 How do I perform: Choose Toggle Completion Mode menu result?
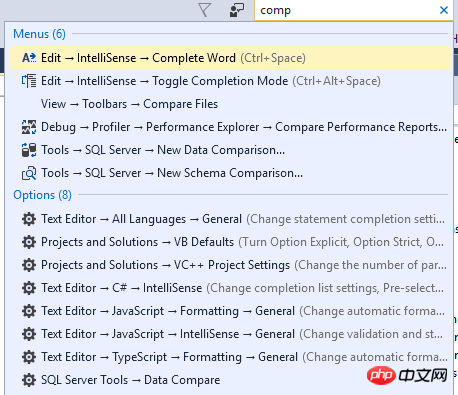coord(230,81)
